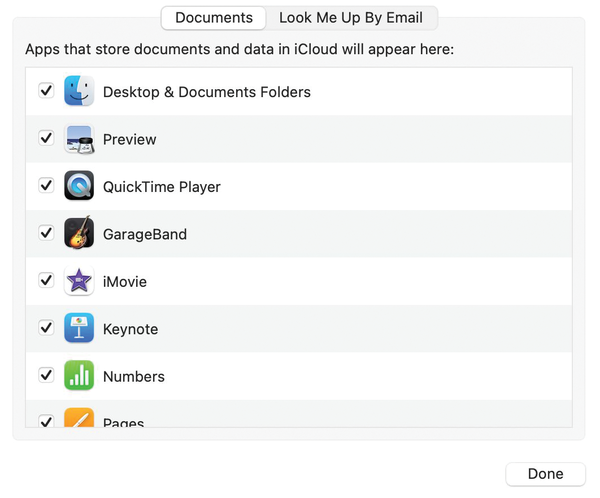Disable the Numbers checkbox
Viewport: 600px width, 498px height.
click(46, 375)
